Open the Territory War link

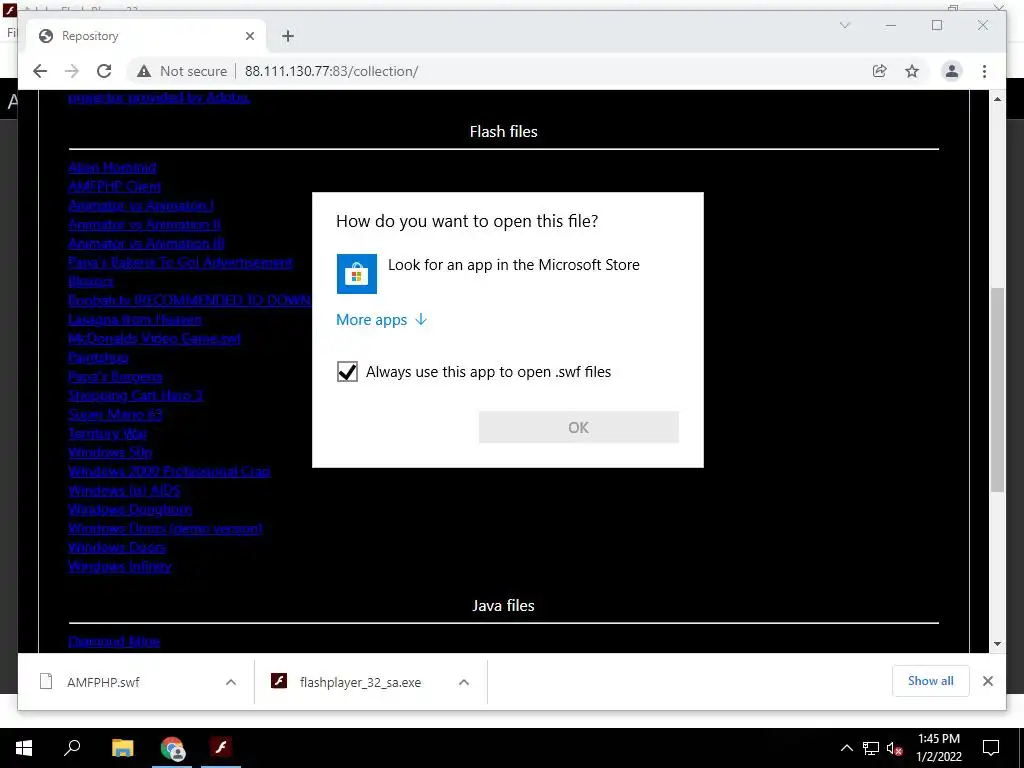pos(108,433)
